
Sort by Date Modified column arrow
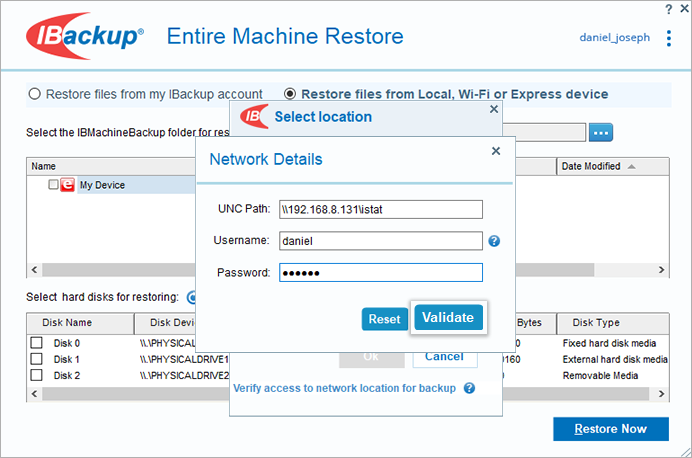(632, 166)
